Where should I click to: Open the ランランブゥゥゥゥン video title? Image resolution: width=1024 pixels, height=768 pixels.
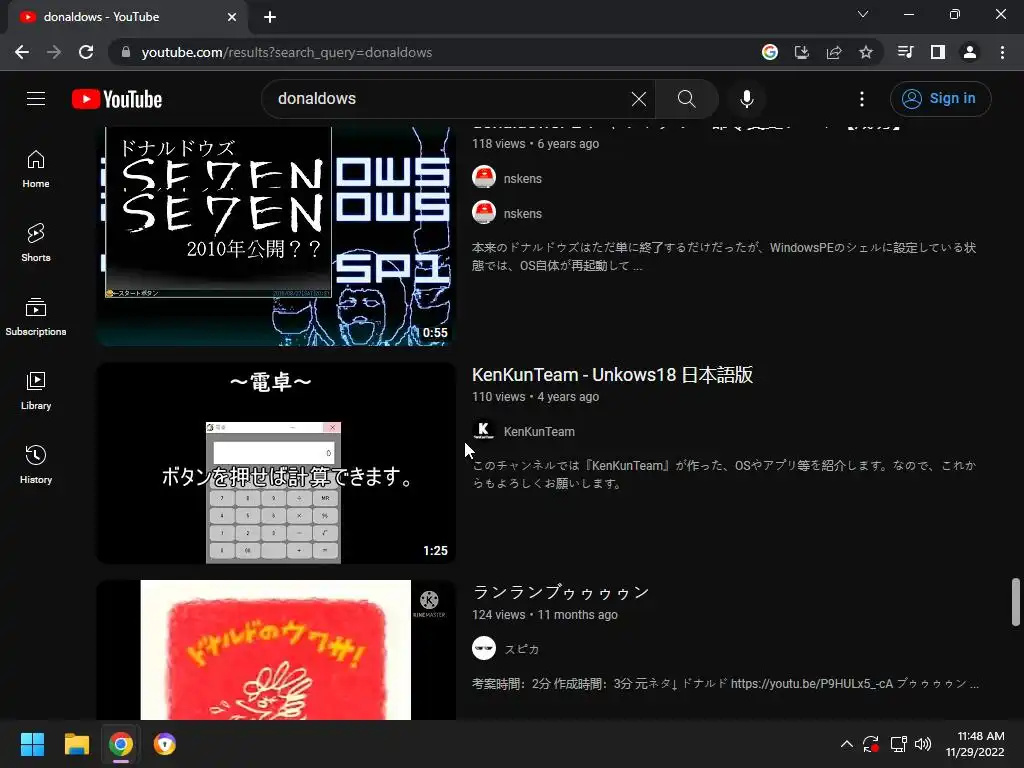(560, 592)
